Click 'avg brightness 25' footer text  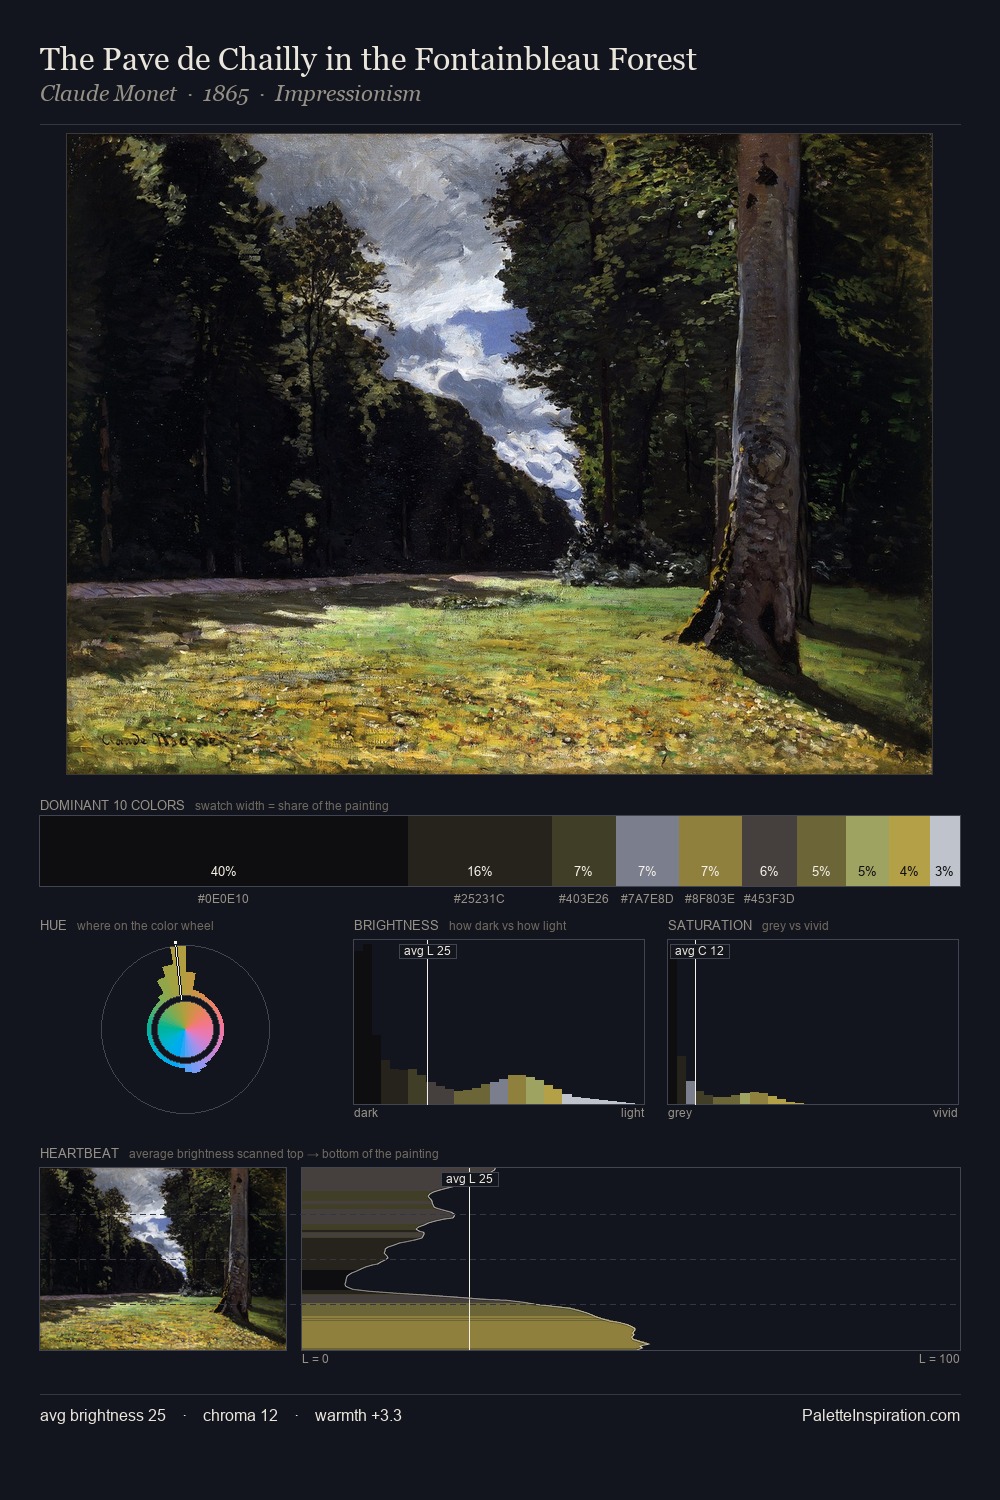[103, 1415]
